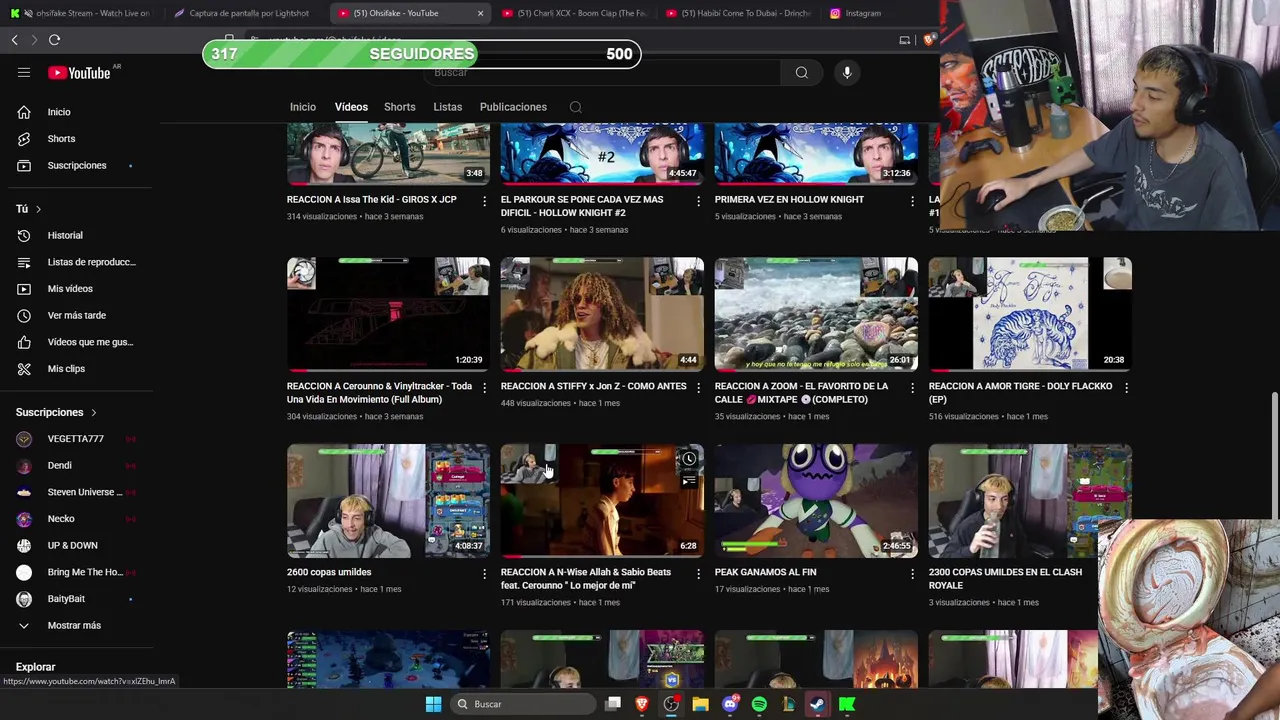Switch to Charli XCX Boom Clap tab
The image size is (1280, 720).
pos(577,13)
